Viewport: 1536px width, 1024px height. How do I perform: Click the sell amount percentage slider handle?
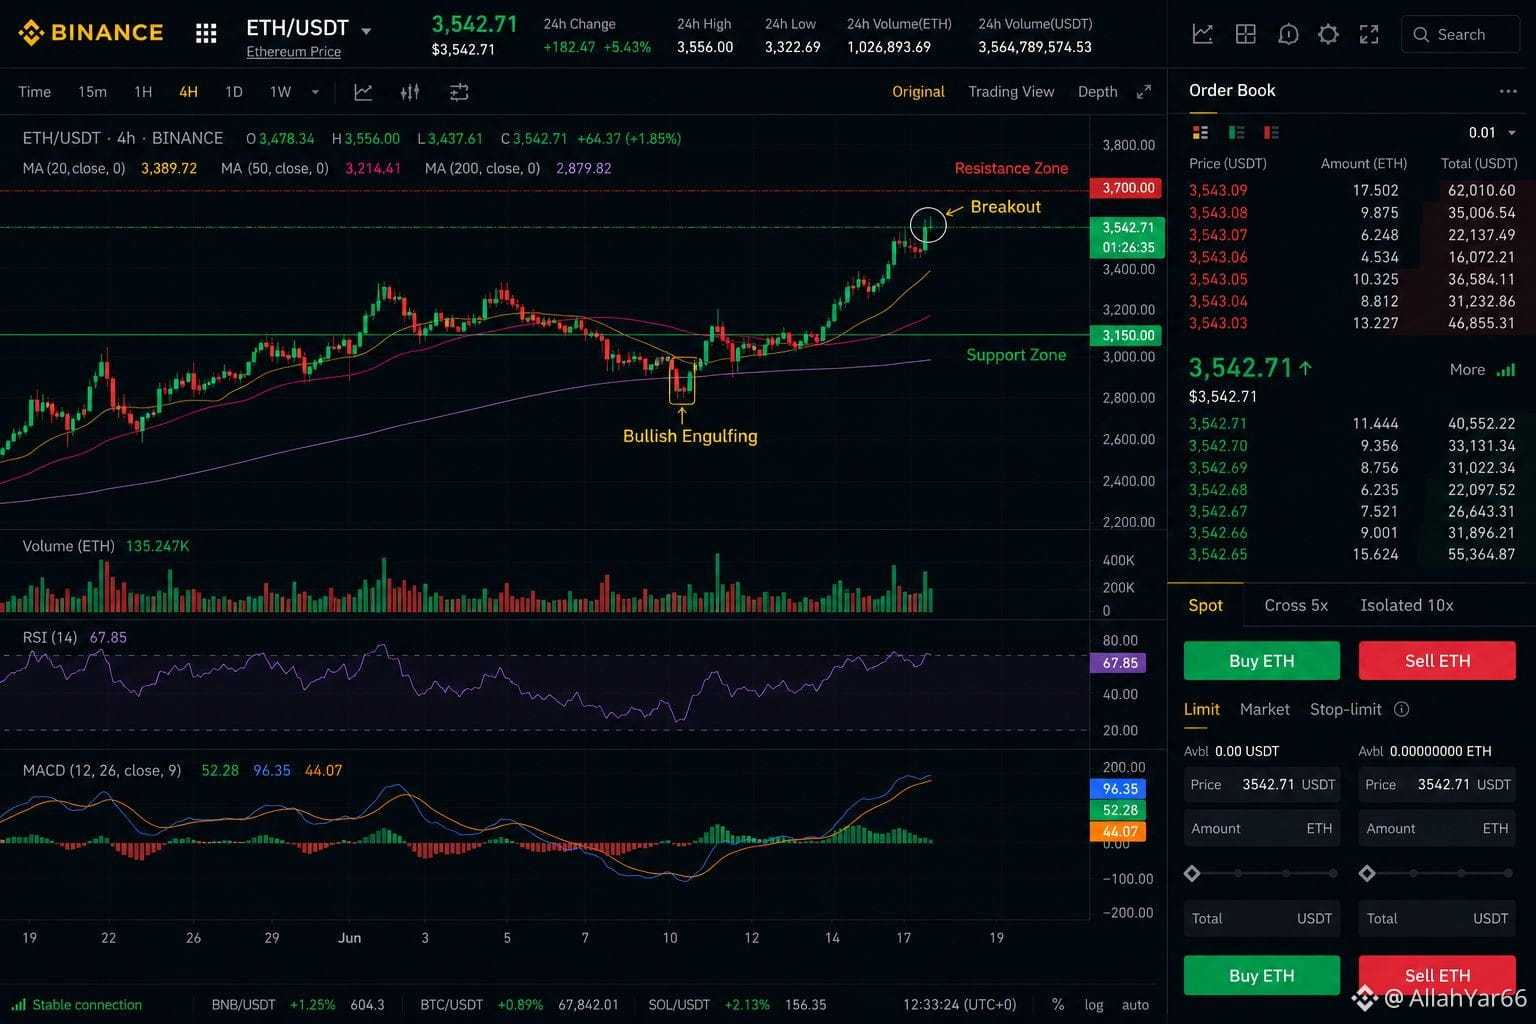pyautogui.click(x=1367, y=873)
